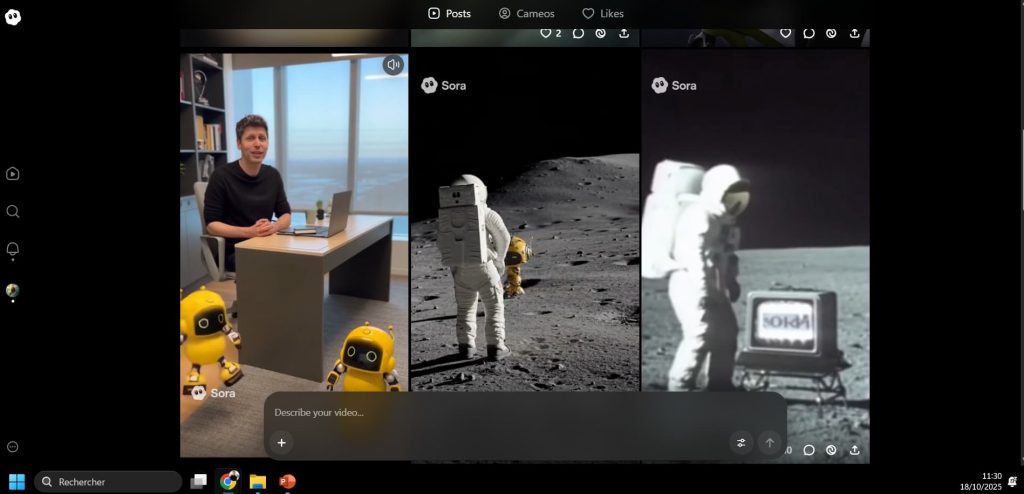The image size is (1024, 494).
Task: Open search in the left sidebar
Action: click(x=13, y=212)
